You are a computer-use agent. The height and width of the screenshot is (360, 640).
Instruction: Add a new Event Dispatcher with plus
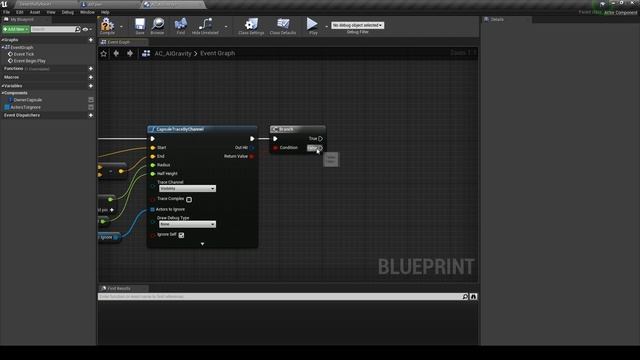(91, 115)
